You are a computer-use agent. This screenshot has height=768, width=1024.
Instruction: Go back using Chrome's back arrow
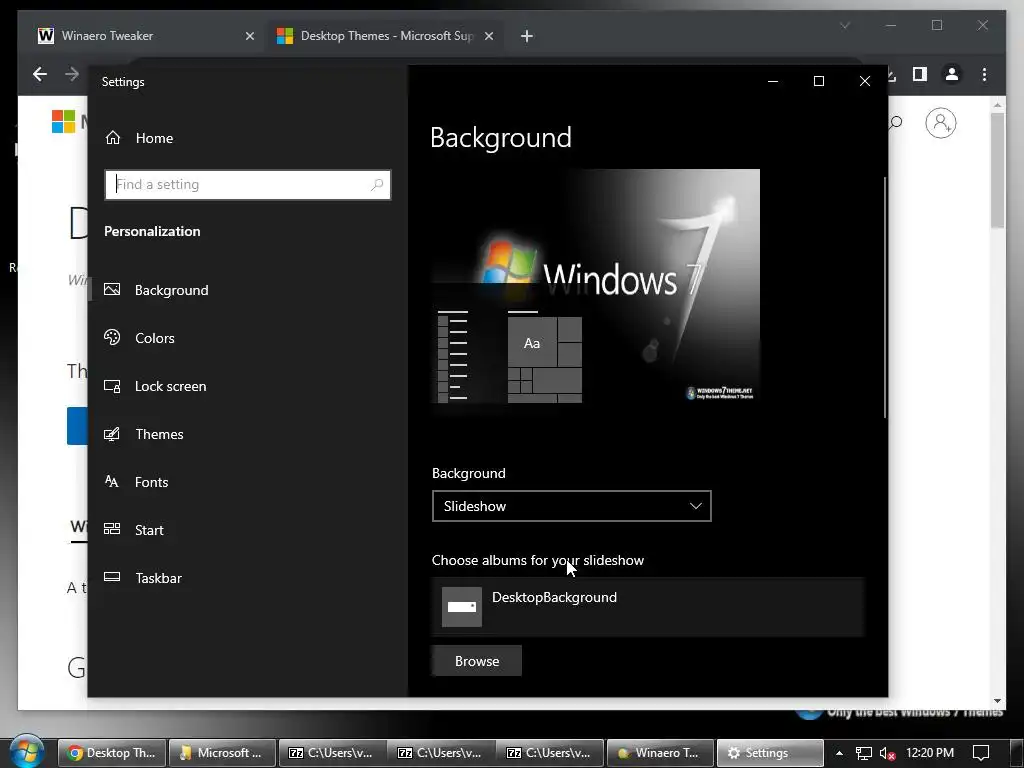tap(40, 74)
